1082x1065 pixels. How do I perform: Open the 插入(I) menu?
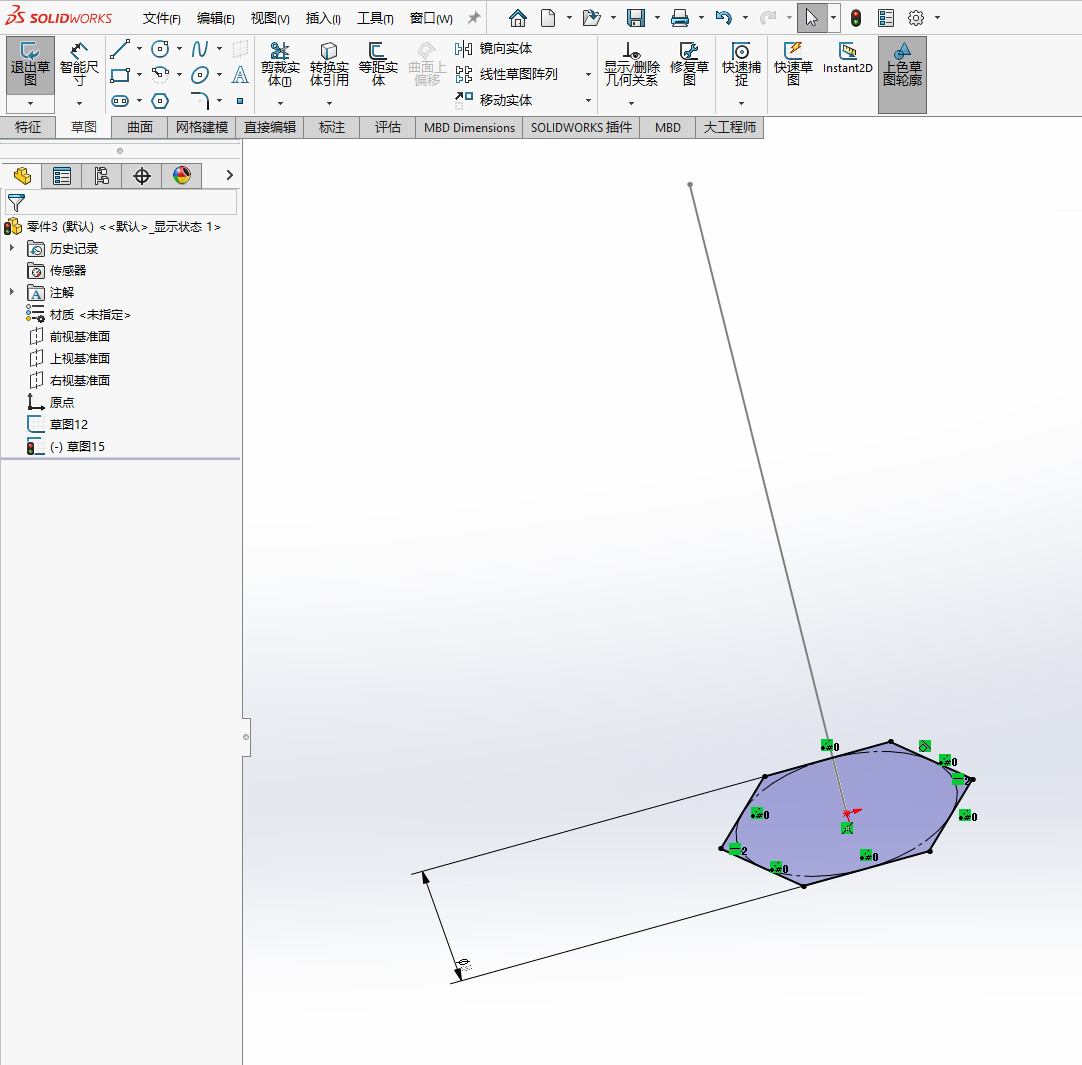pos(322,18)
